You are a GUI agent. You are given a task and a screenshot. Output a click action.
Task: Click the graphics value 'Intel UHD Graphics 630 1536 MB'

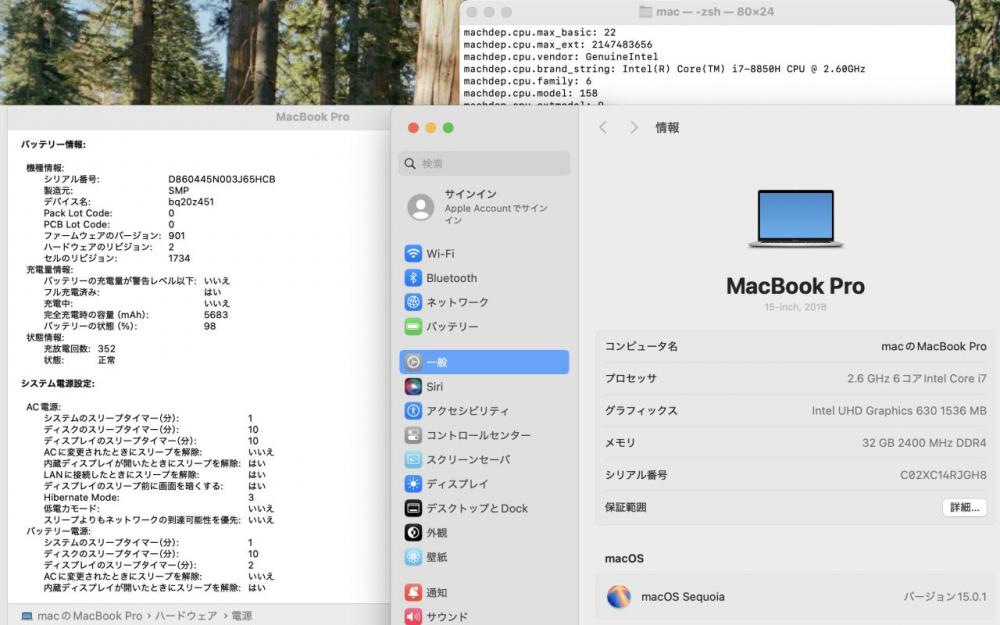click(x=899, y=411)
